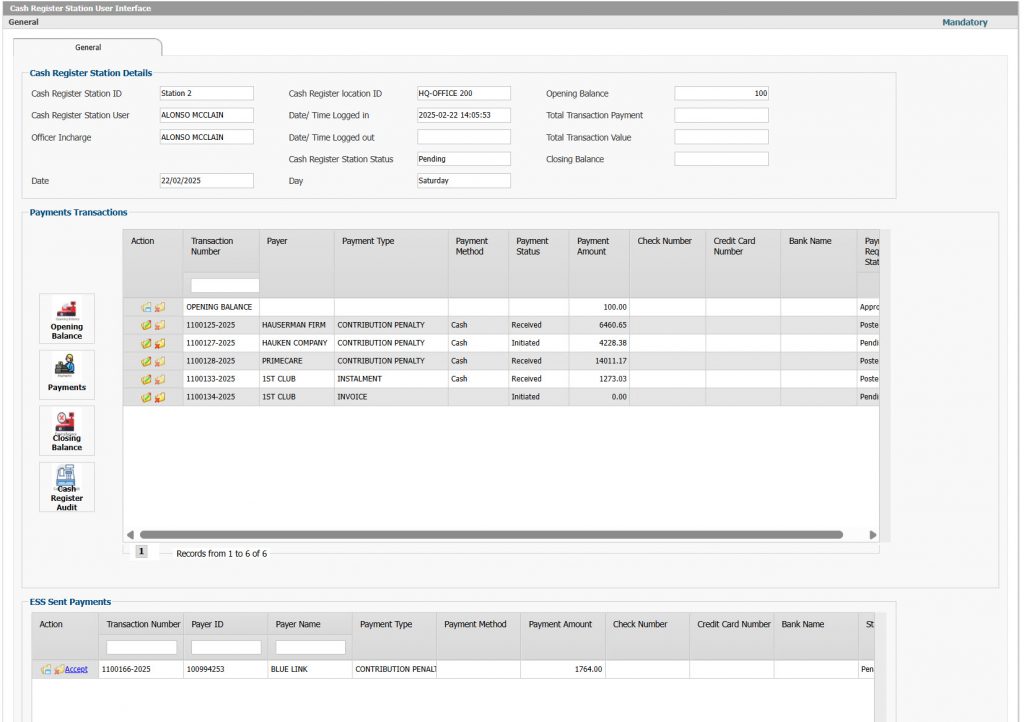The image size is (1024, 722).
Task: Click the 1764.00 ESS payment amount cell
Action: click(563, 669)
